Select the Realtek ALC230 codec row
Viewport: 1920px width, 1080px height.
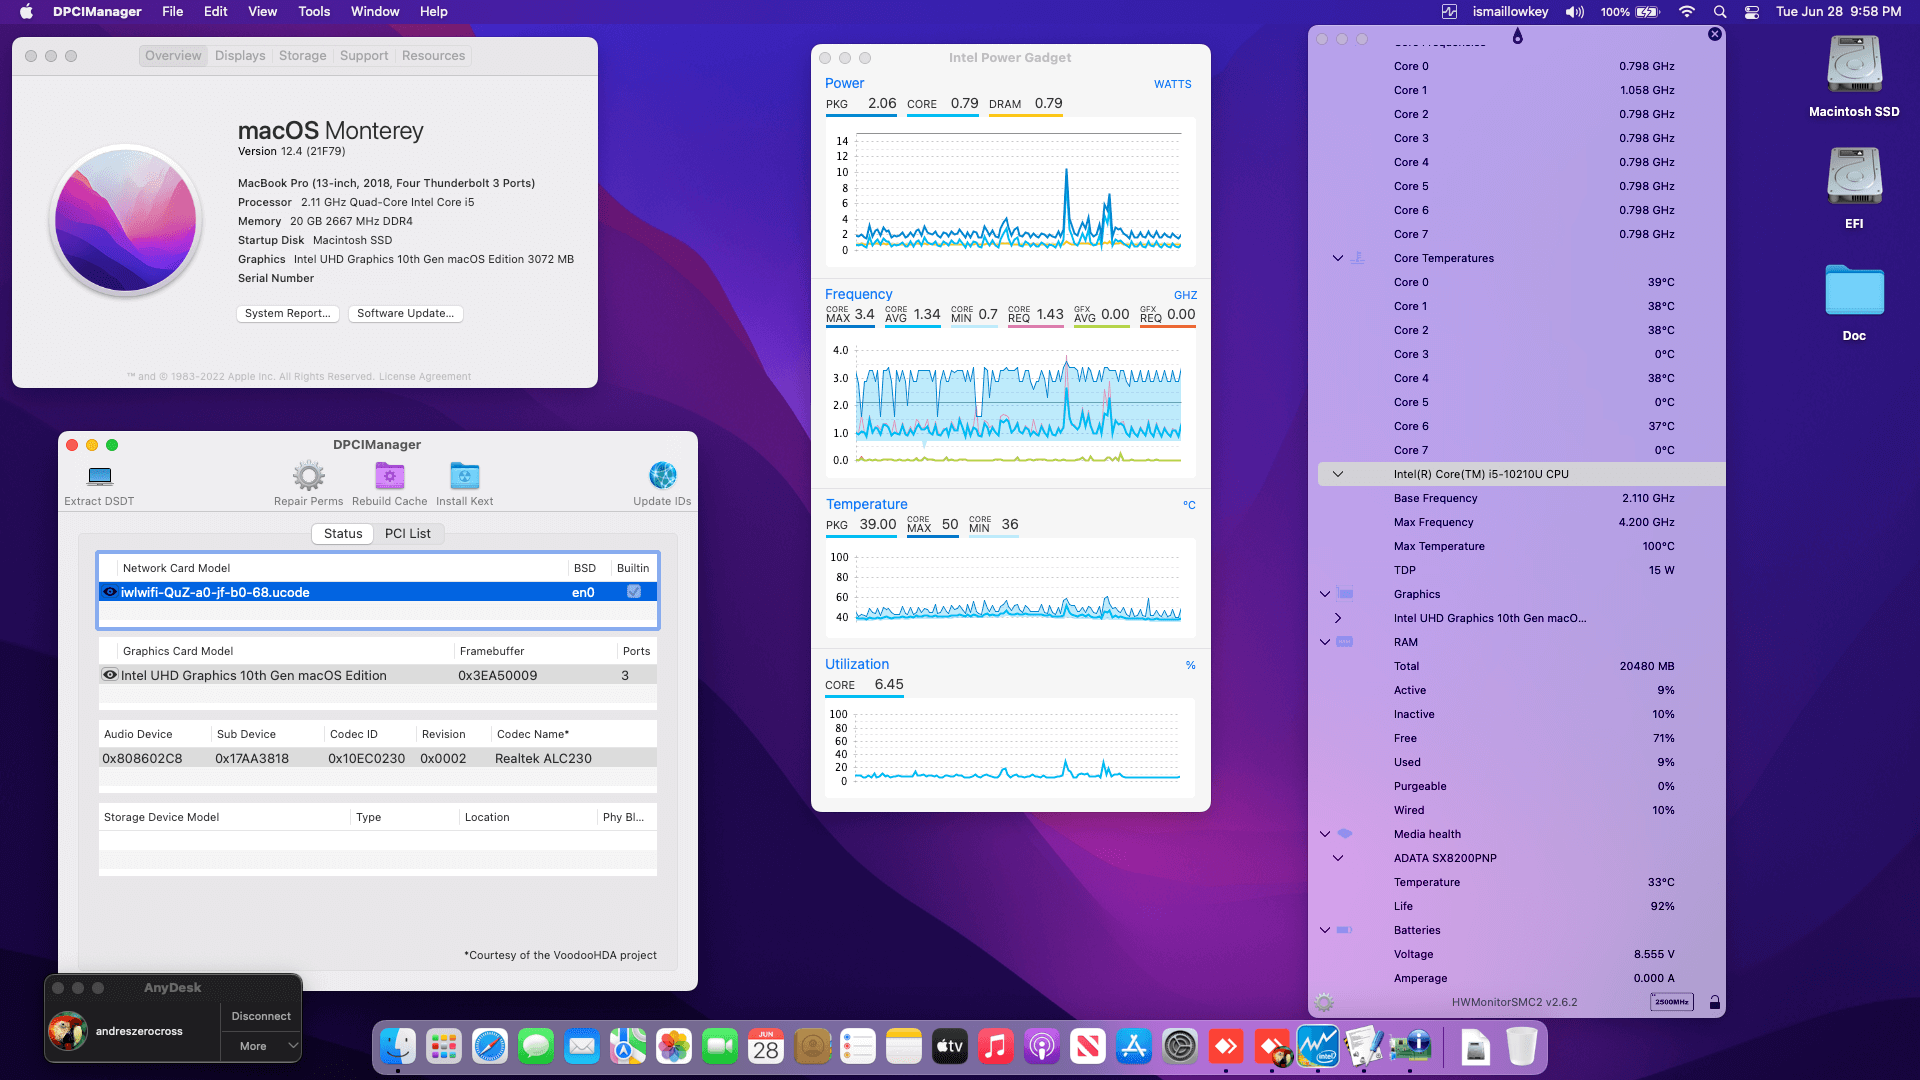click(x=378, y=758)
